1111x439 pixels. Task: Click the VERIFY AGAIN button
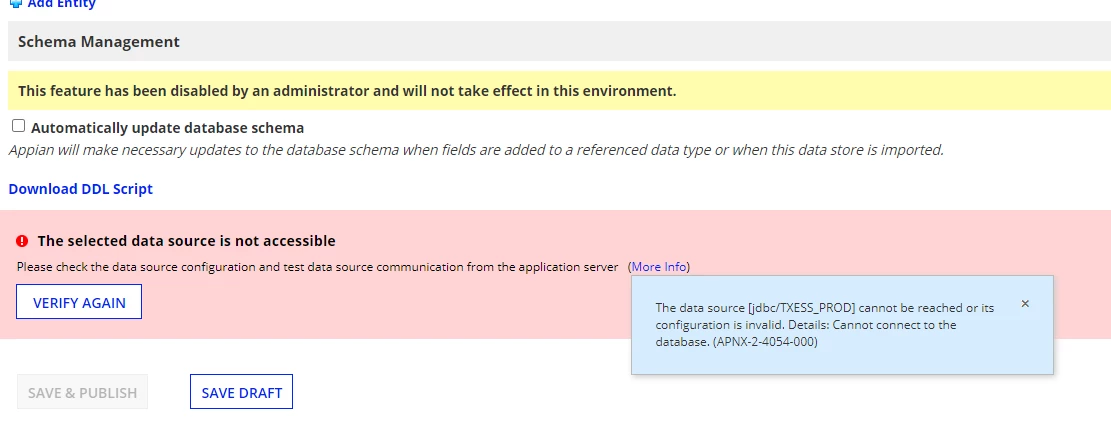[79, 302]
